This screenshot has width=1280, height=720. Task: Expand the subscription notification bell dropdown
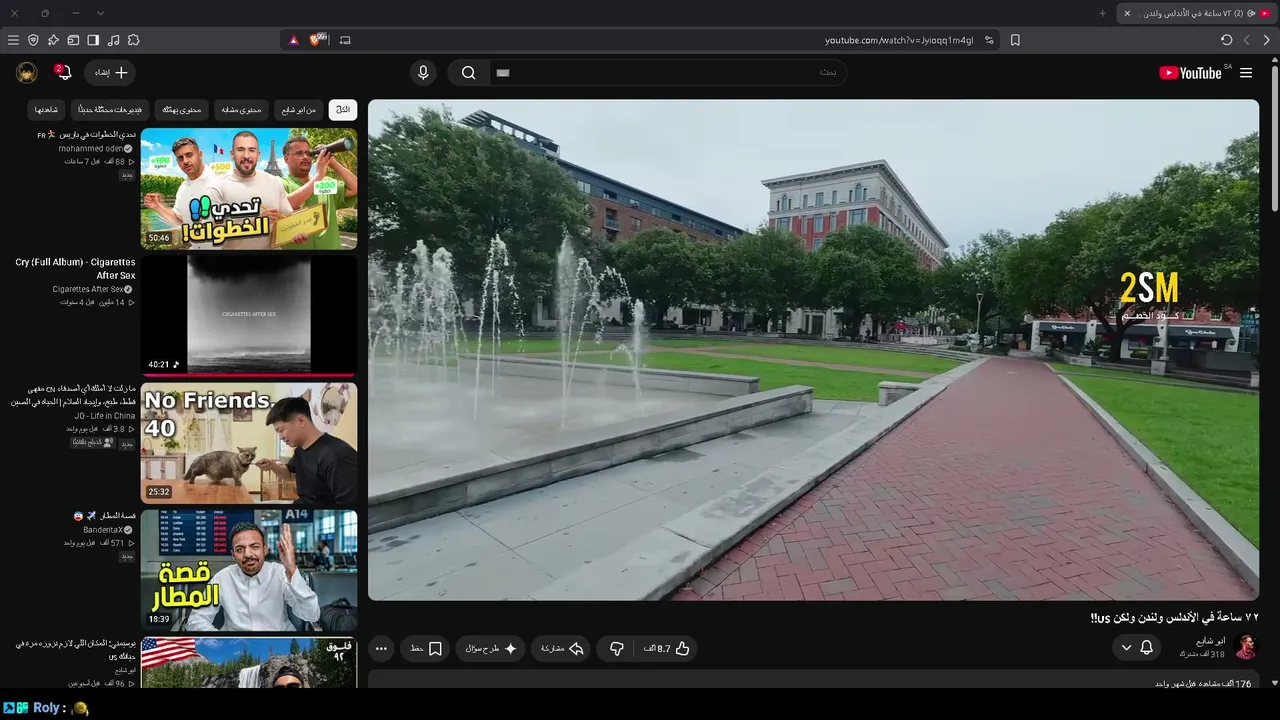1137,648
